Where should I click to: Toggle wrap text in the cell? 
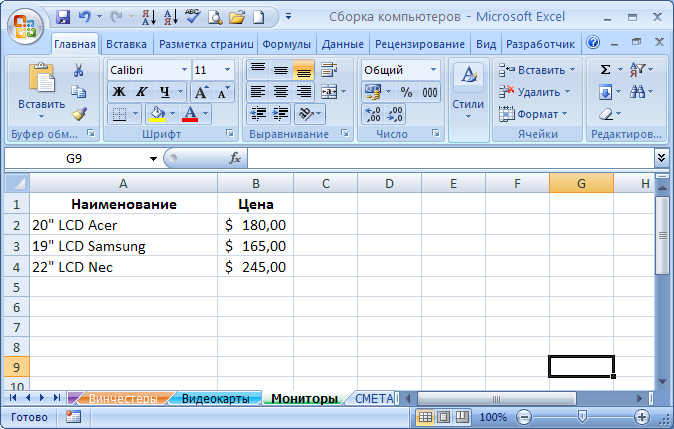click(329, 70)
